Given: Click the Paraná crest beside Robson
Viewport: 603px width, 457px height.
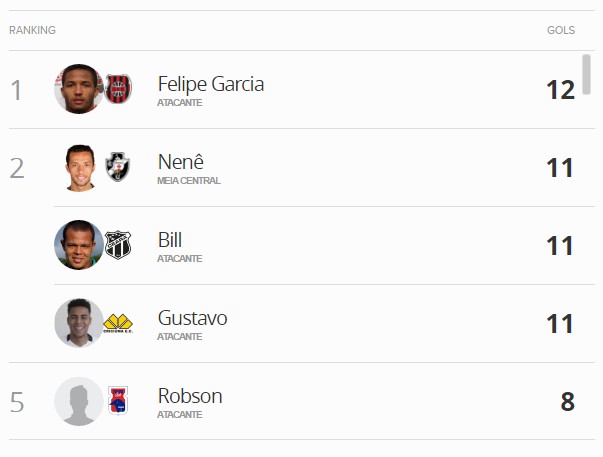Looking at the screenshot, I should (x=118, y=401).
